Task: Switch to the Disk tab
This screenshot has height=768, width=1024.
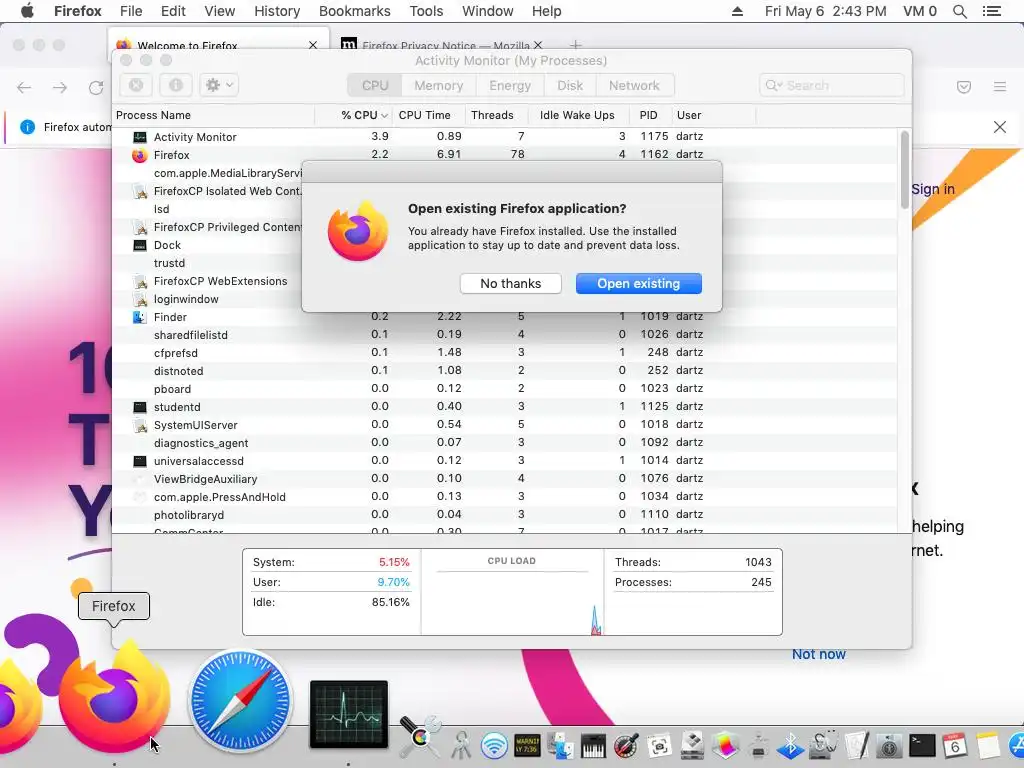Action: coord(569,86)
